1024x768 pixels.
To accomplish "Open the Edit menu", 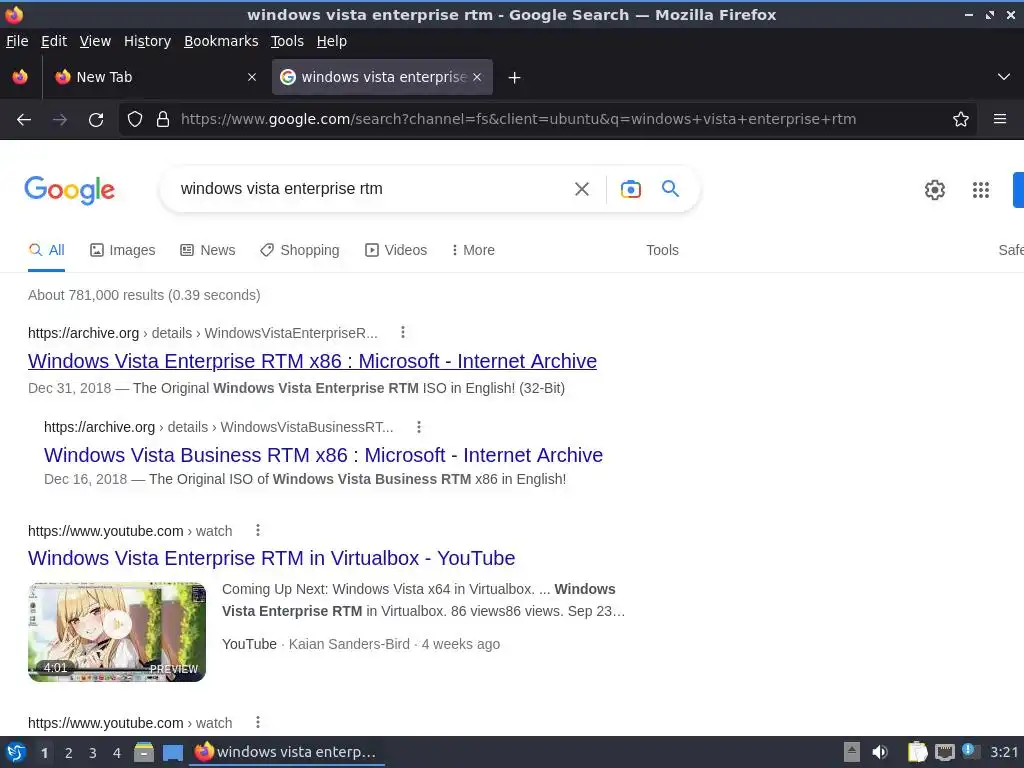I will (x=54, y=41).
